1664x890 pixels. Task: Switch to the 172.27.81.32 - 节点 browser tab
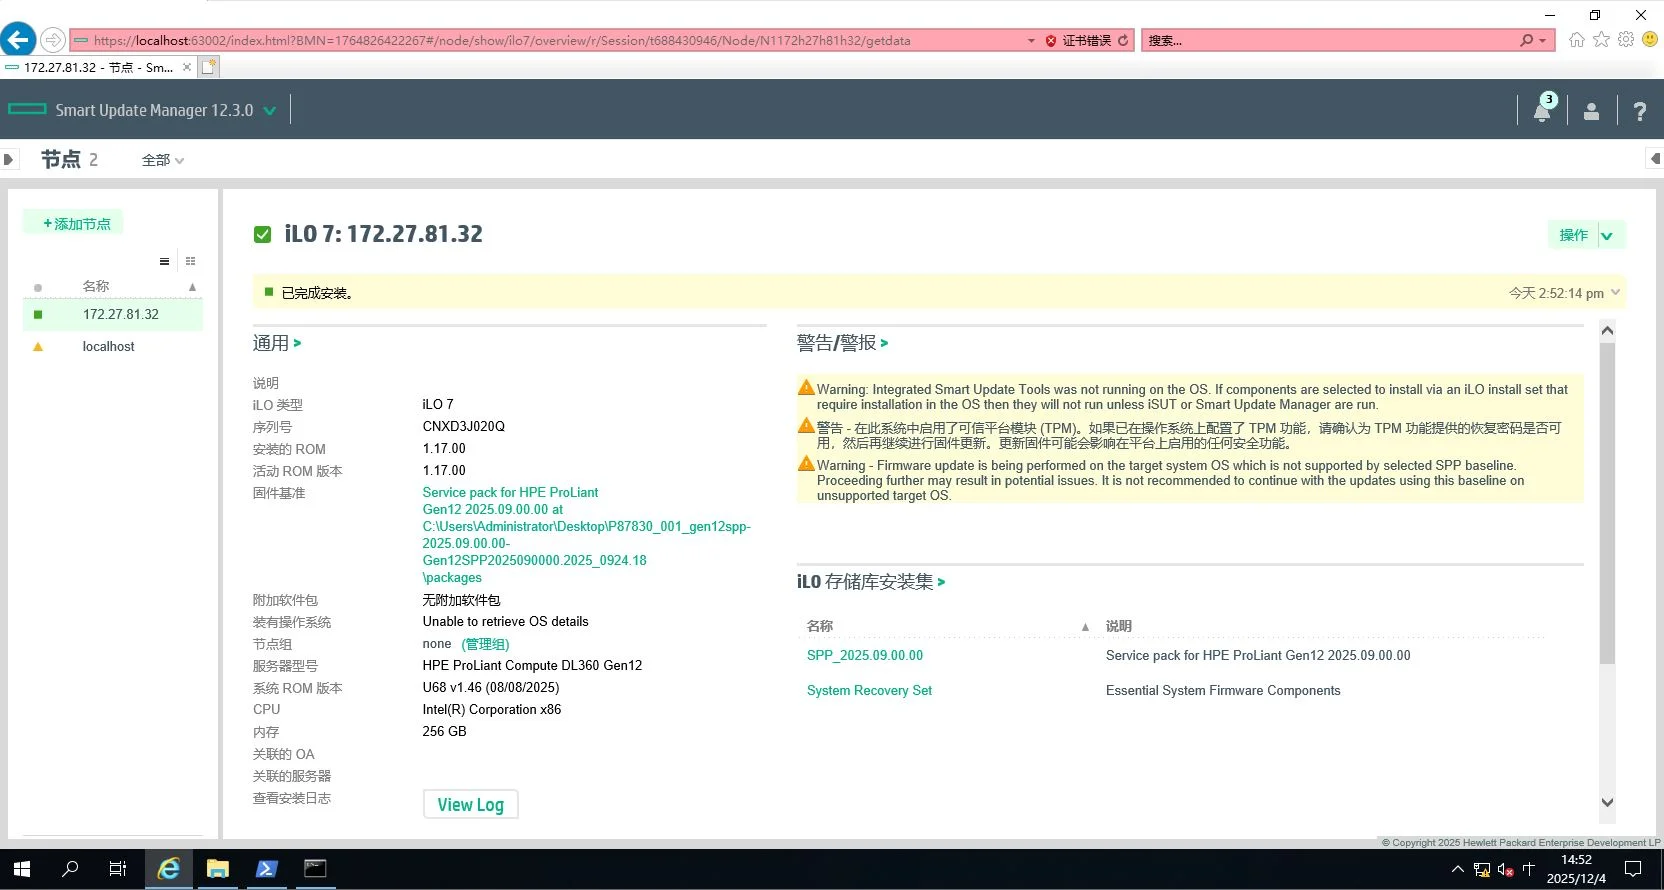tap(98, 67)
